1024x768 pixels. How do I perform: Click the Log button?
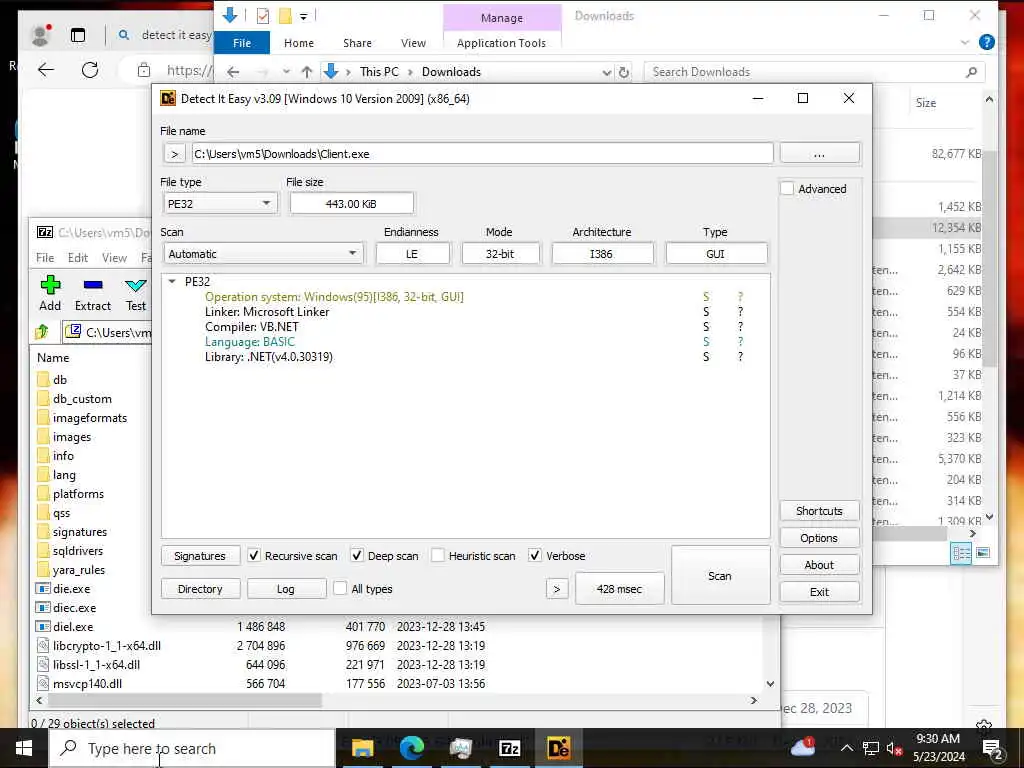pyautogui.click(x=286, y=588)
